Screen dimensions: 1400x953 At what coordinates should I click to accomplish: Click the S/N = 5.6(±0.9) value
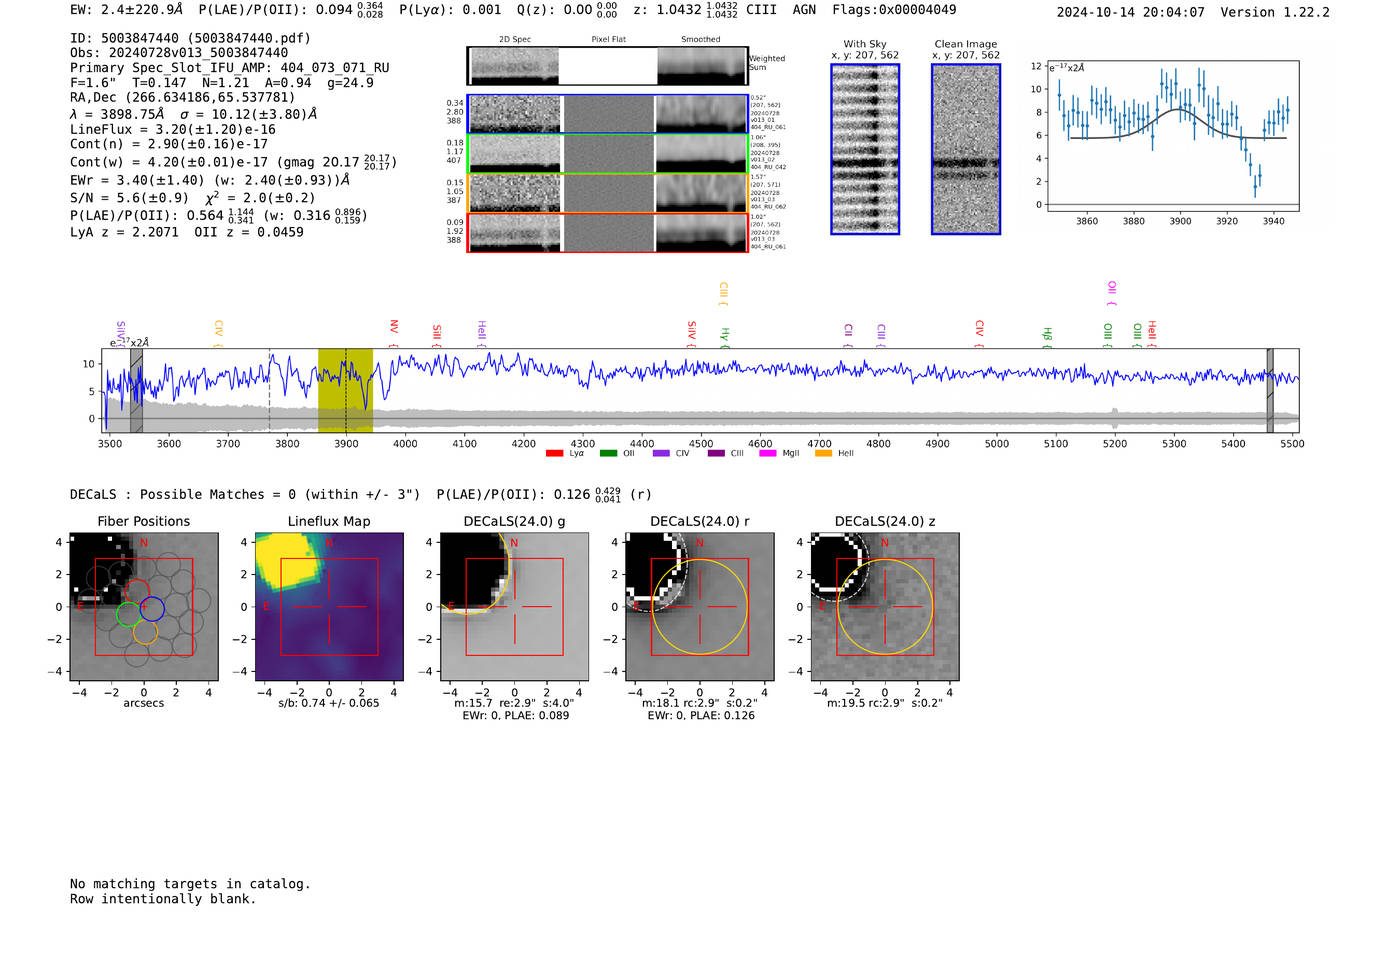coord(129,198)
